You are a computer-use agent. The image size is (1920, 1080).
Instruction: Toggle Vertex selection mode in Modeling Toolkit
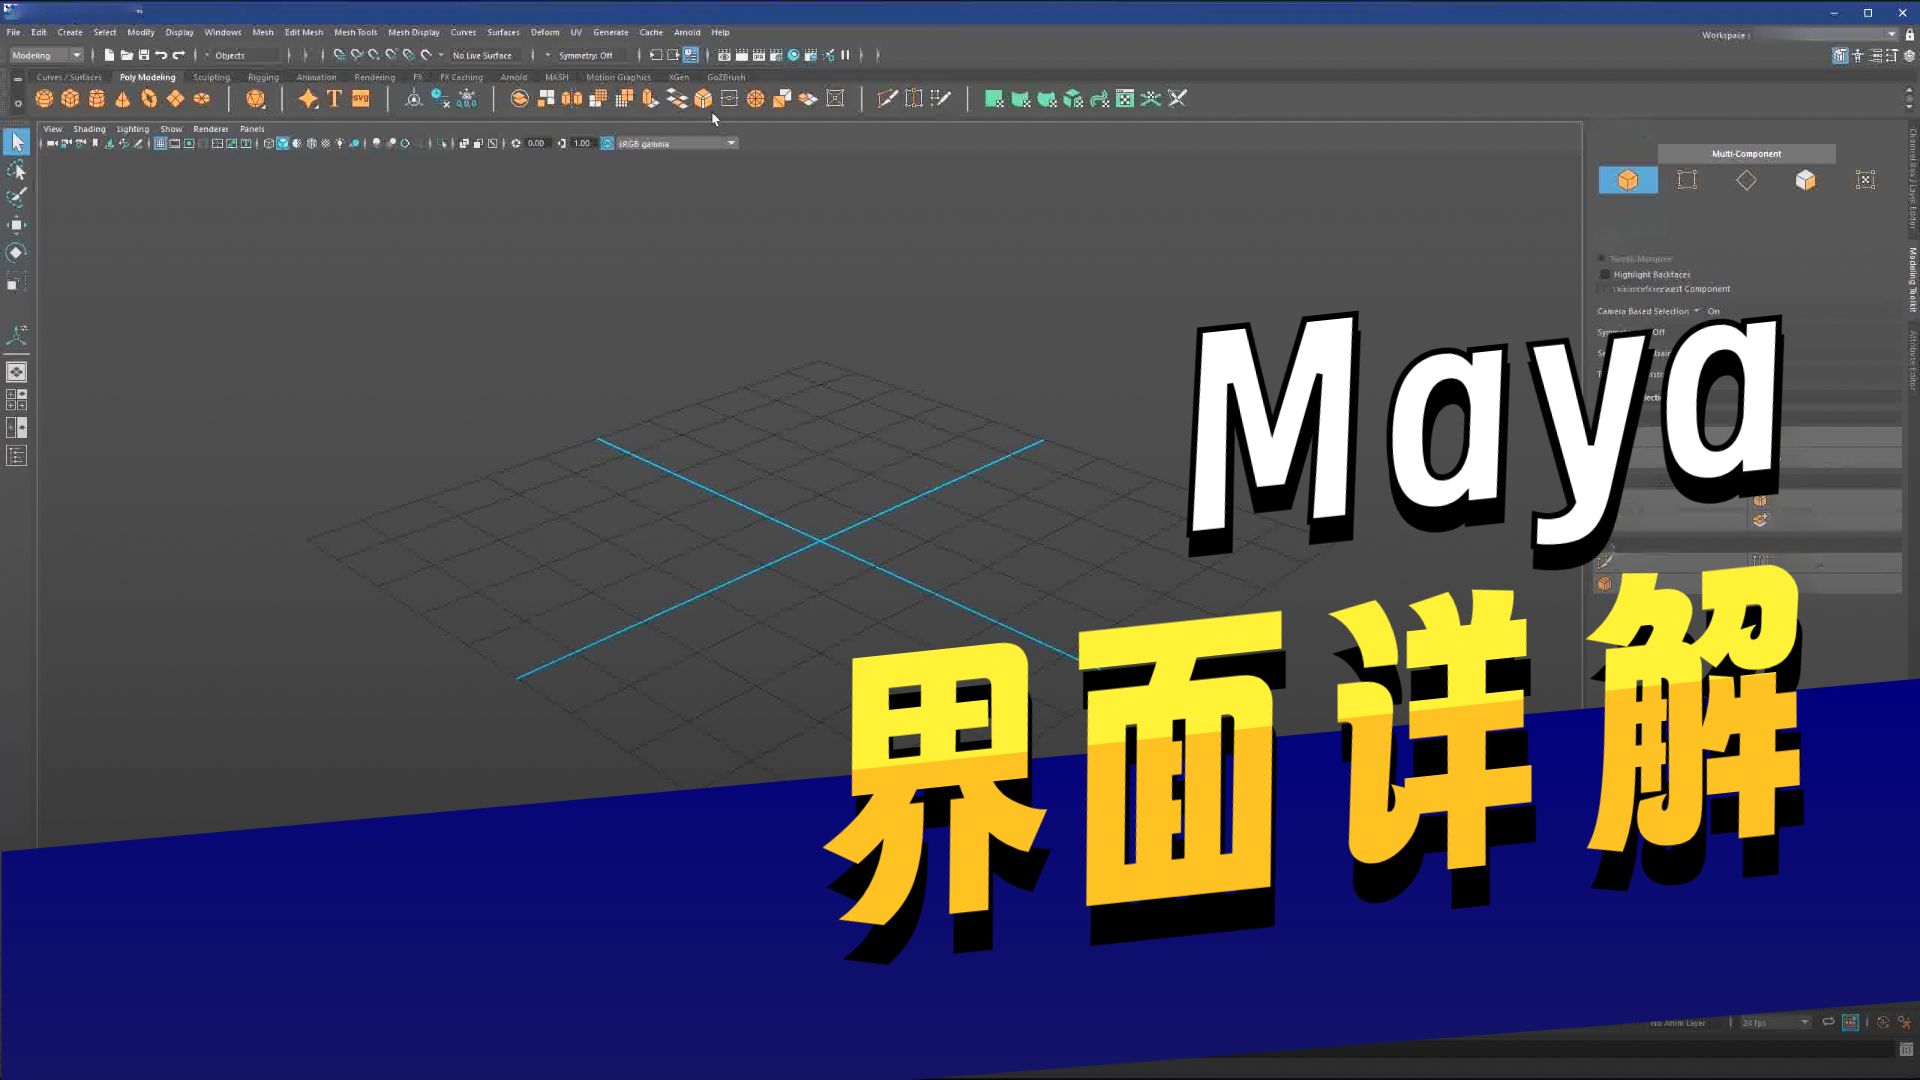coord(1687,180)
